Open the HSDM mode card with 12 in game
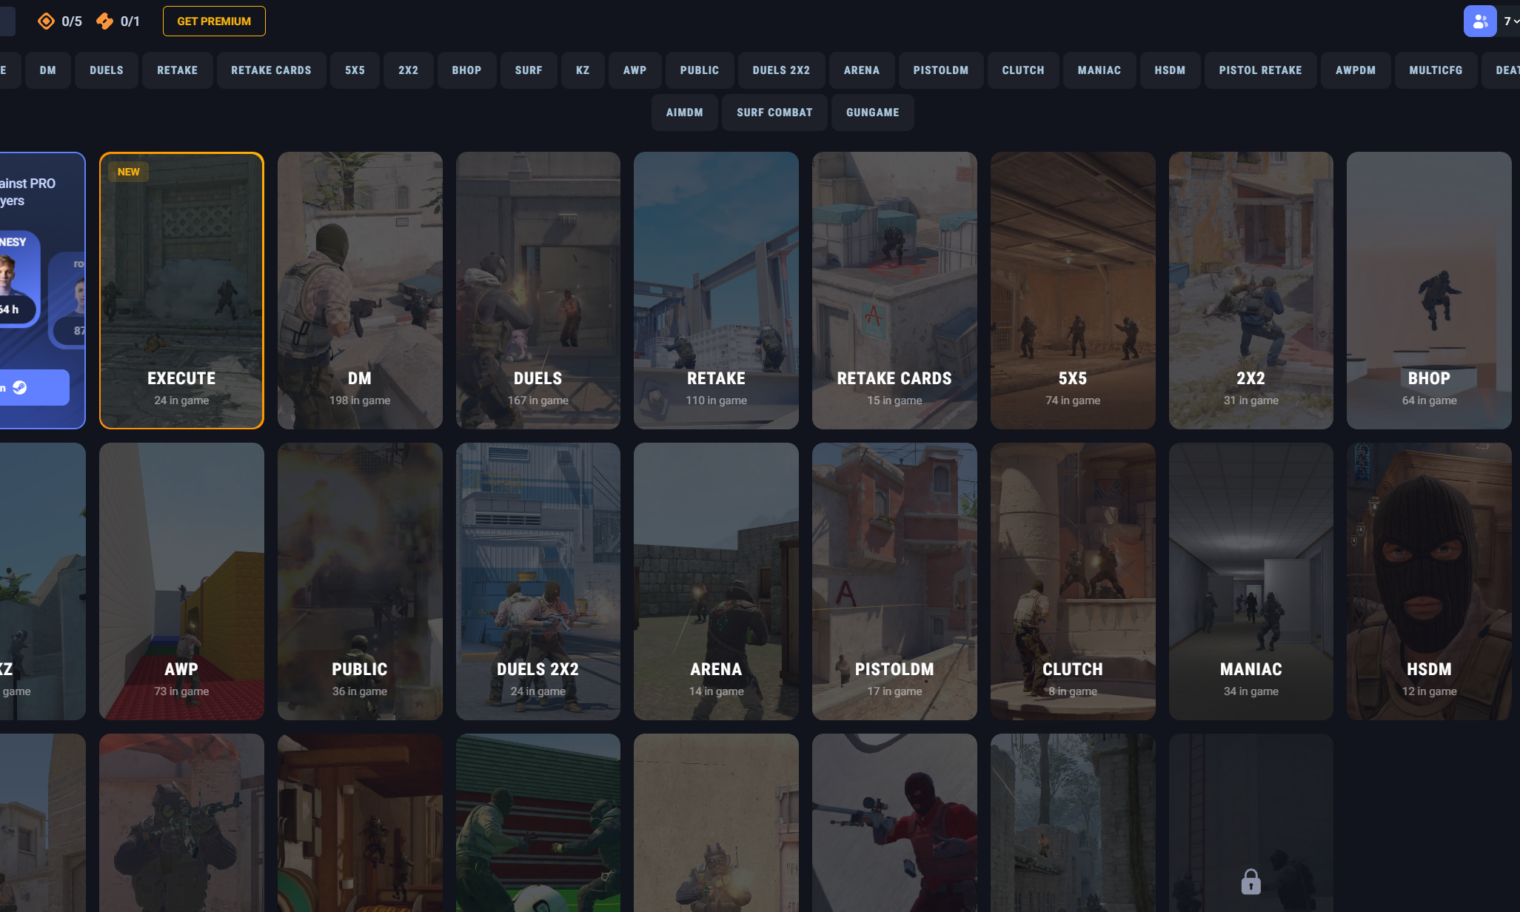 coord(1429,581)
